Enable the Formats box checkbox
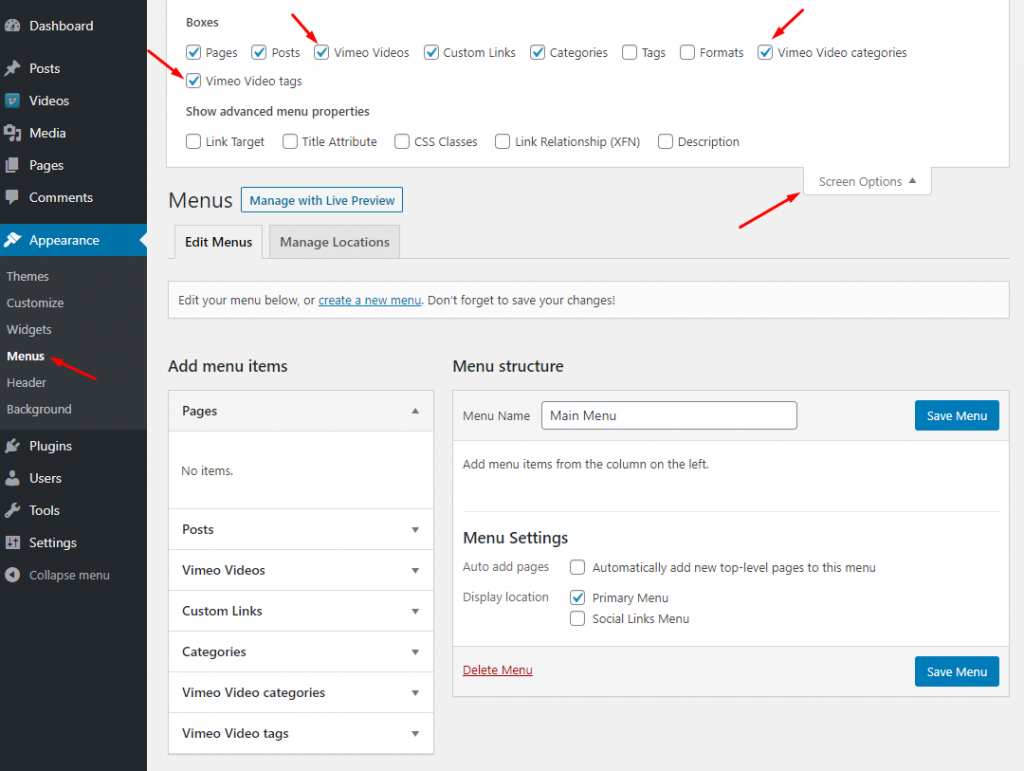This screenshot has height=771, width=1024. coord(687,52)
